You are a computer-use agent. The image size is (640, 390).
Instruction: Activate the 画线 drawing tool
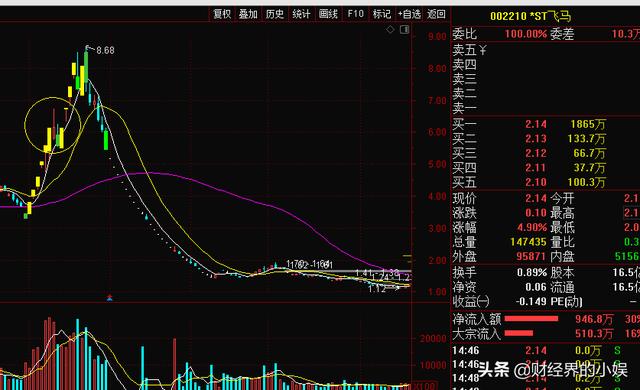click(328, 14)
